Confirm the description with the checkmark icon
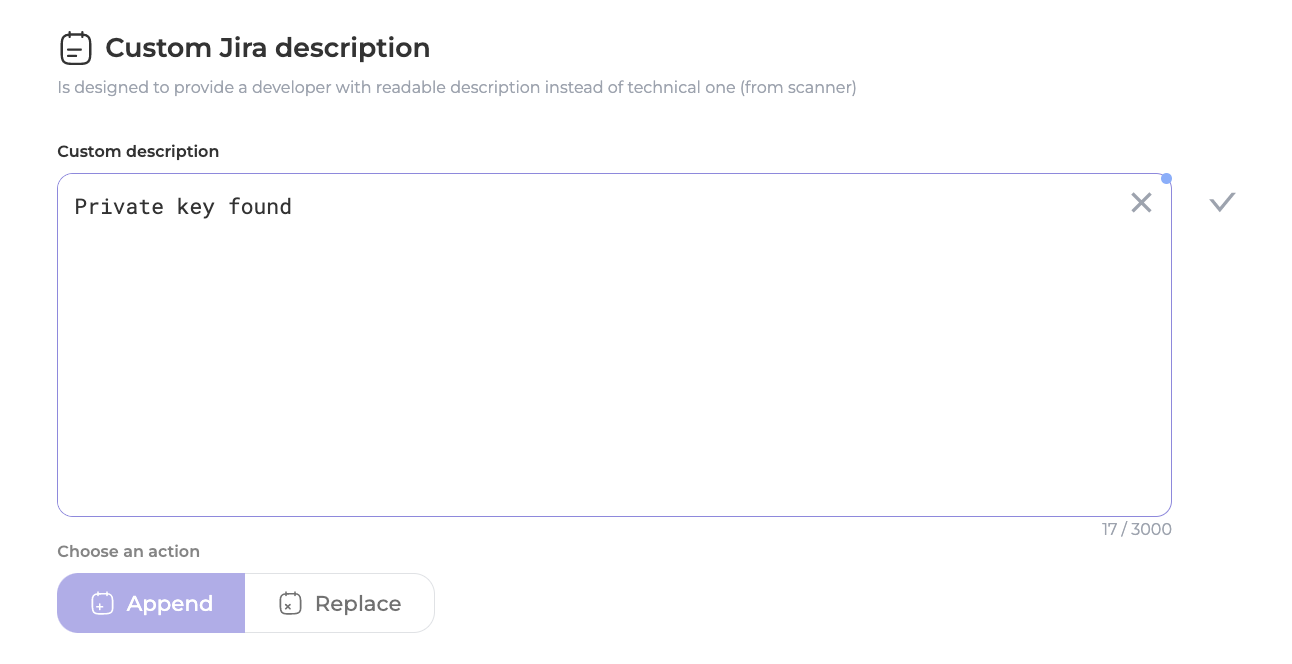 pyautogui.click(x=1222, y=203)
